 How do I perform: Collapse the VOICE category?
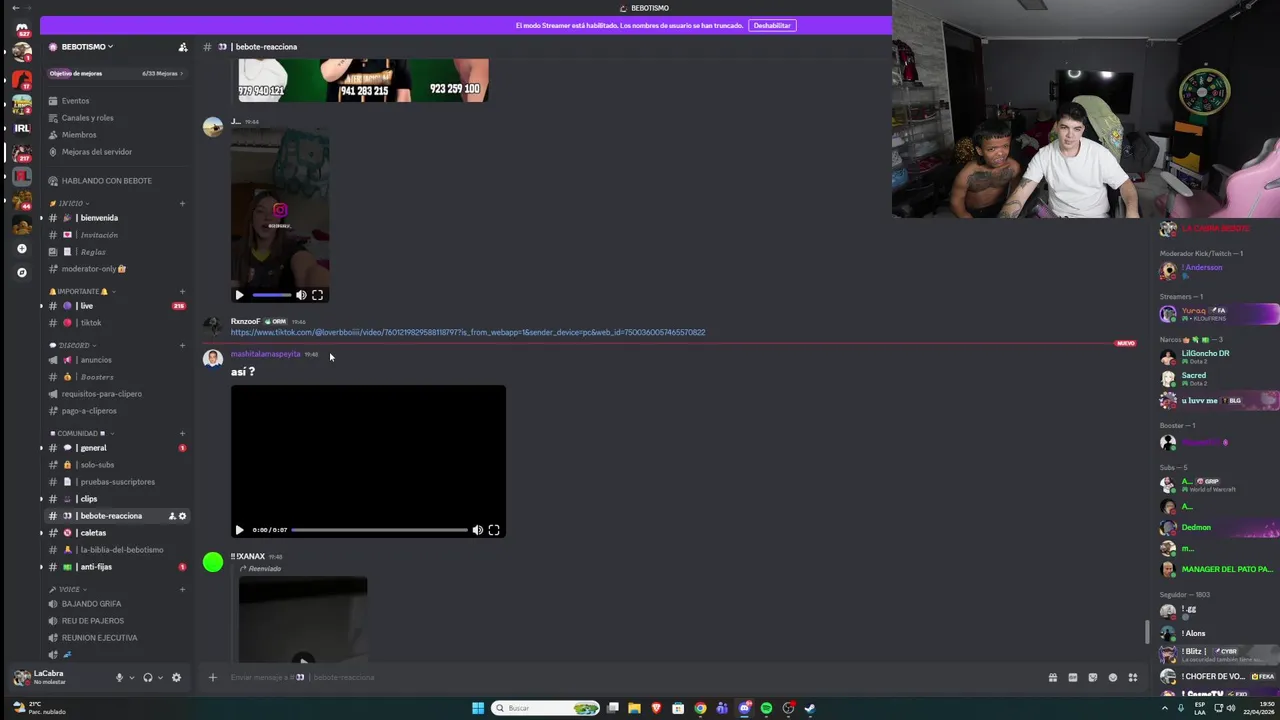pyautogui.click(x=68, y=589)
